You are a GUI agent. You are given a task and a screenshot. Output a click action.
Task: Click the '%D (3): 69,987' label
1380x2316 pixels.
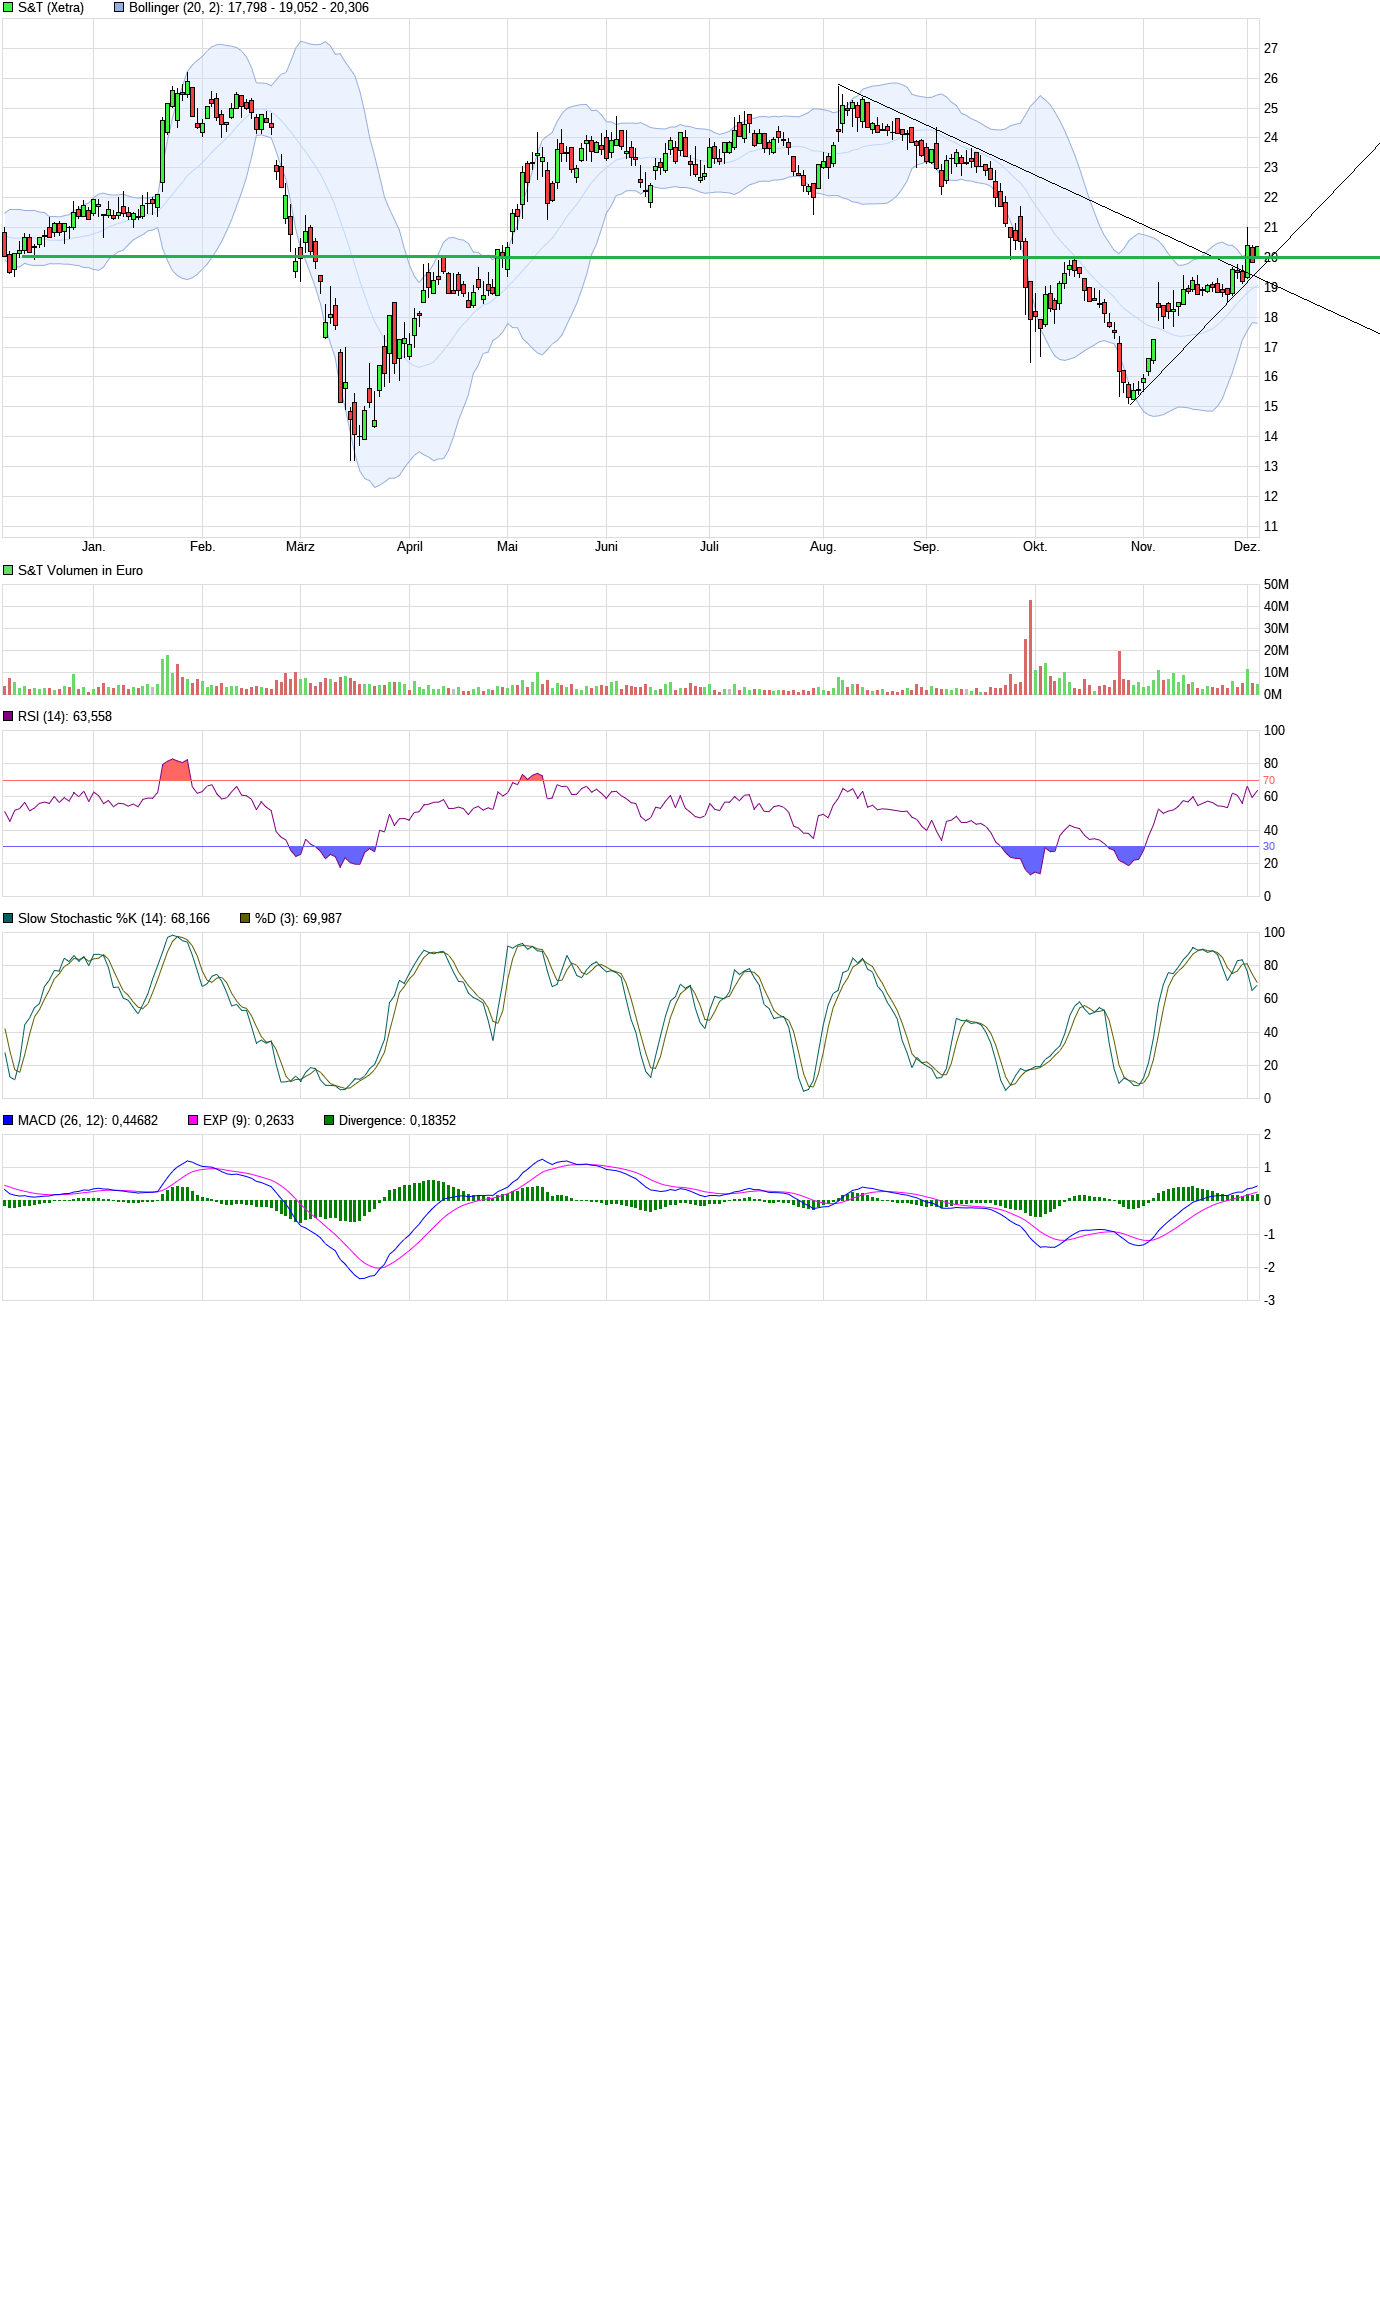coord(298,919)
